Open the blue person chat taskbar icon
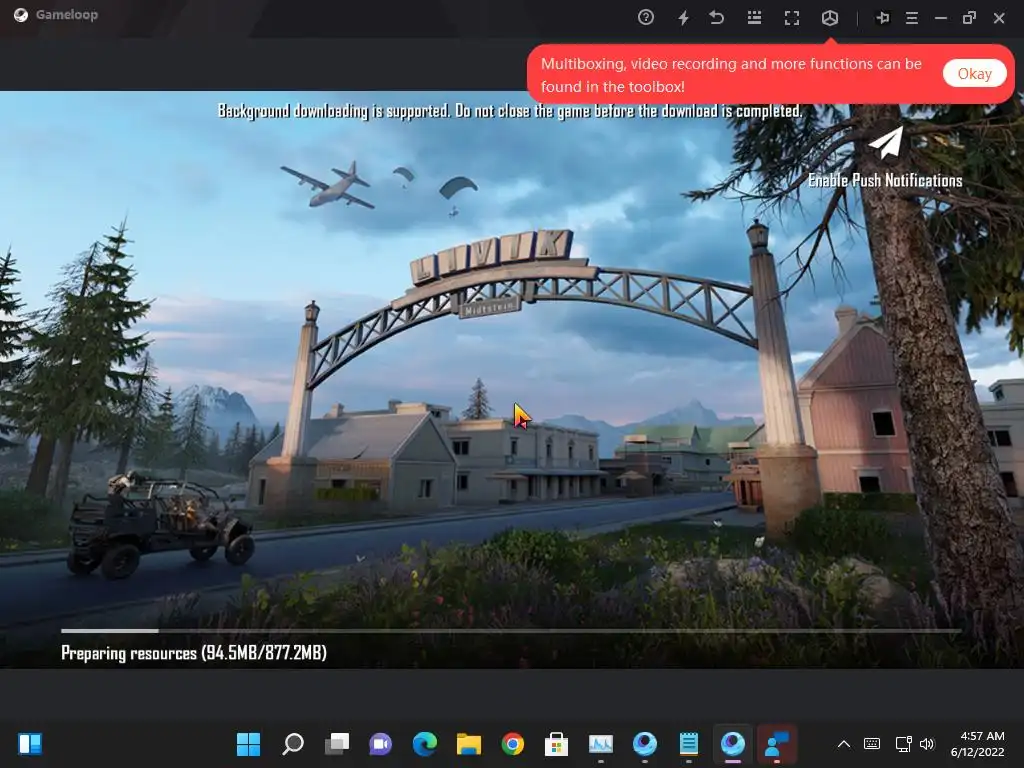Screen dimensions: 1024x768 pyautogui.click(x=776, y=744)
